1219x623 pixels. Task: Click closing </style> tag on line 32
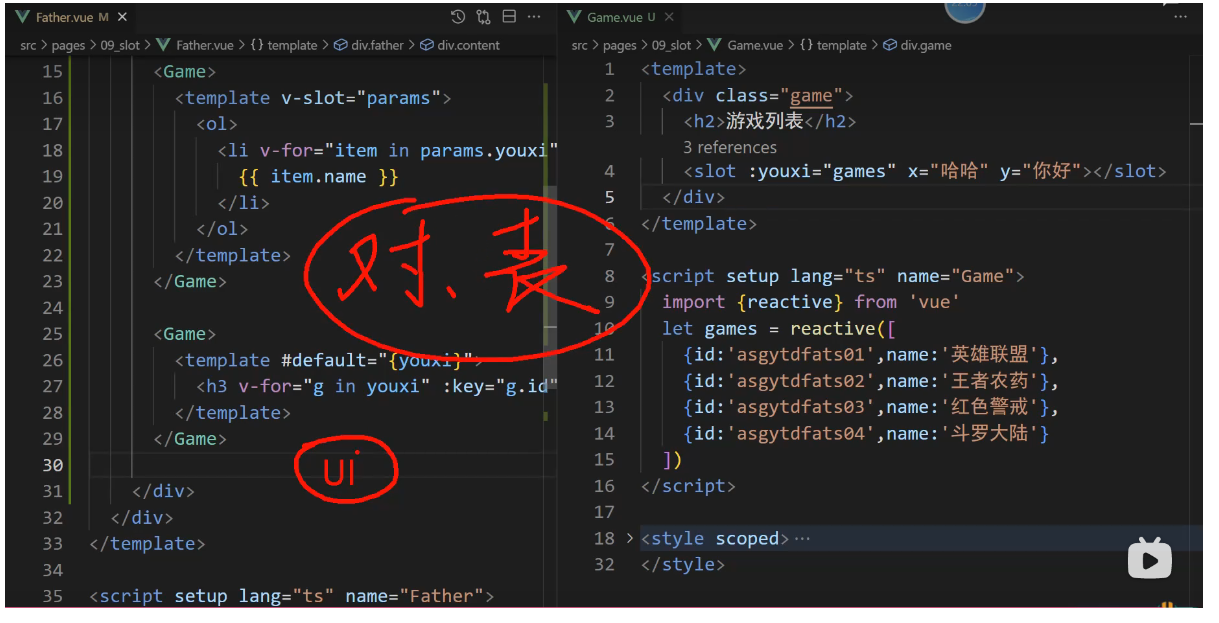(x=683, y=564)
